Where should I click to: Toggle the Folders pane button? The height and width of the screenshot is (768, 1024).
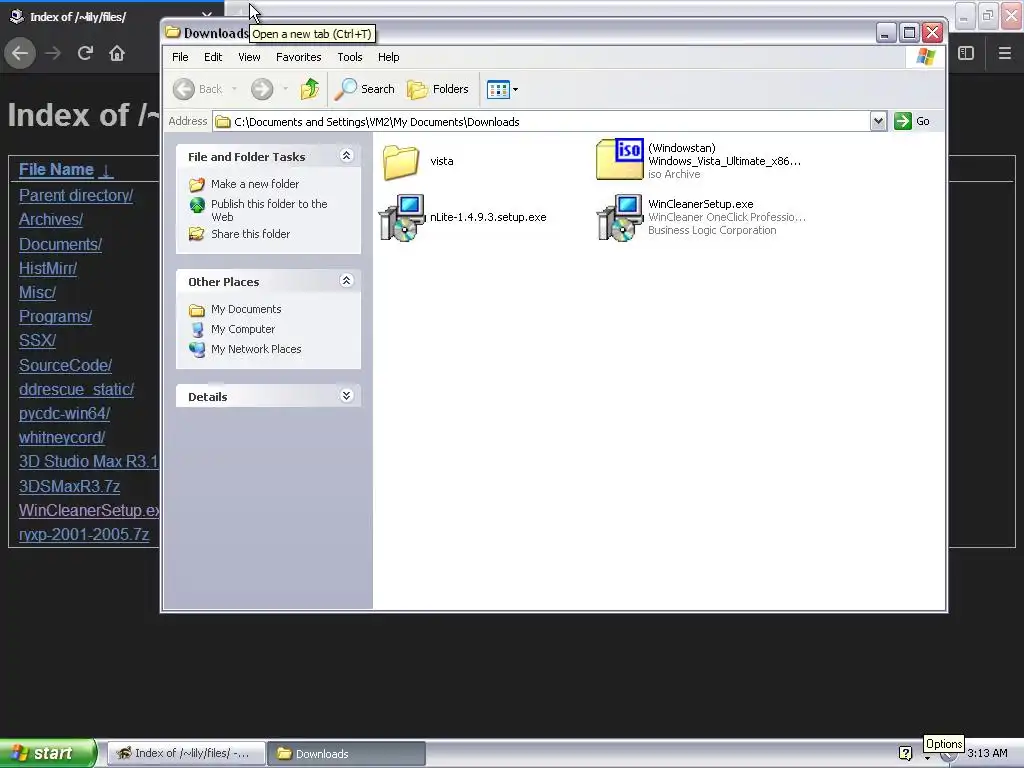click(438, 89)
